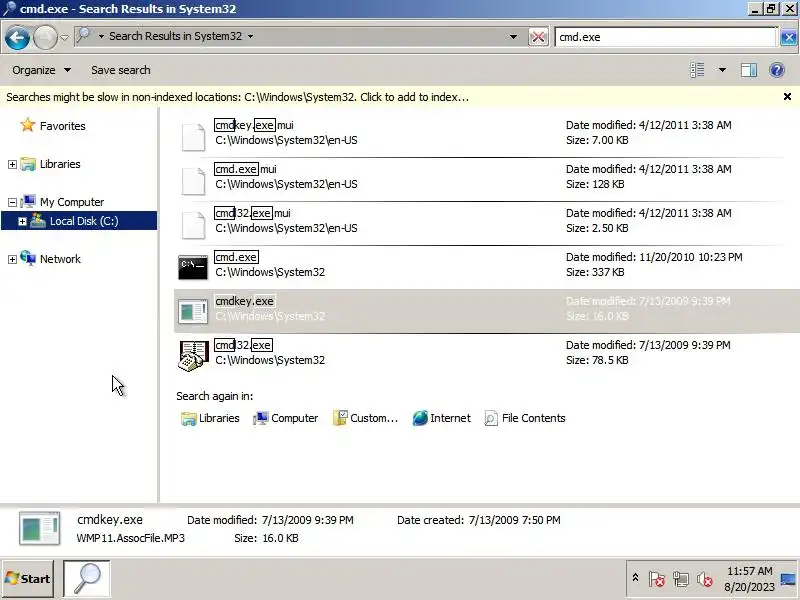Open the Start menu

[x=28, y=579]
